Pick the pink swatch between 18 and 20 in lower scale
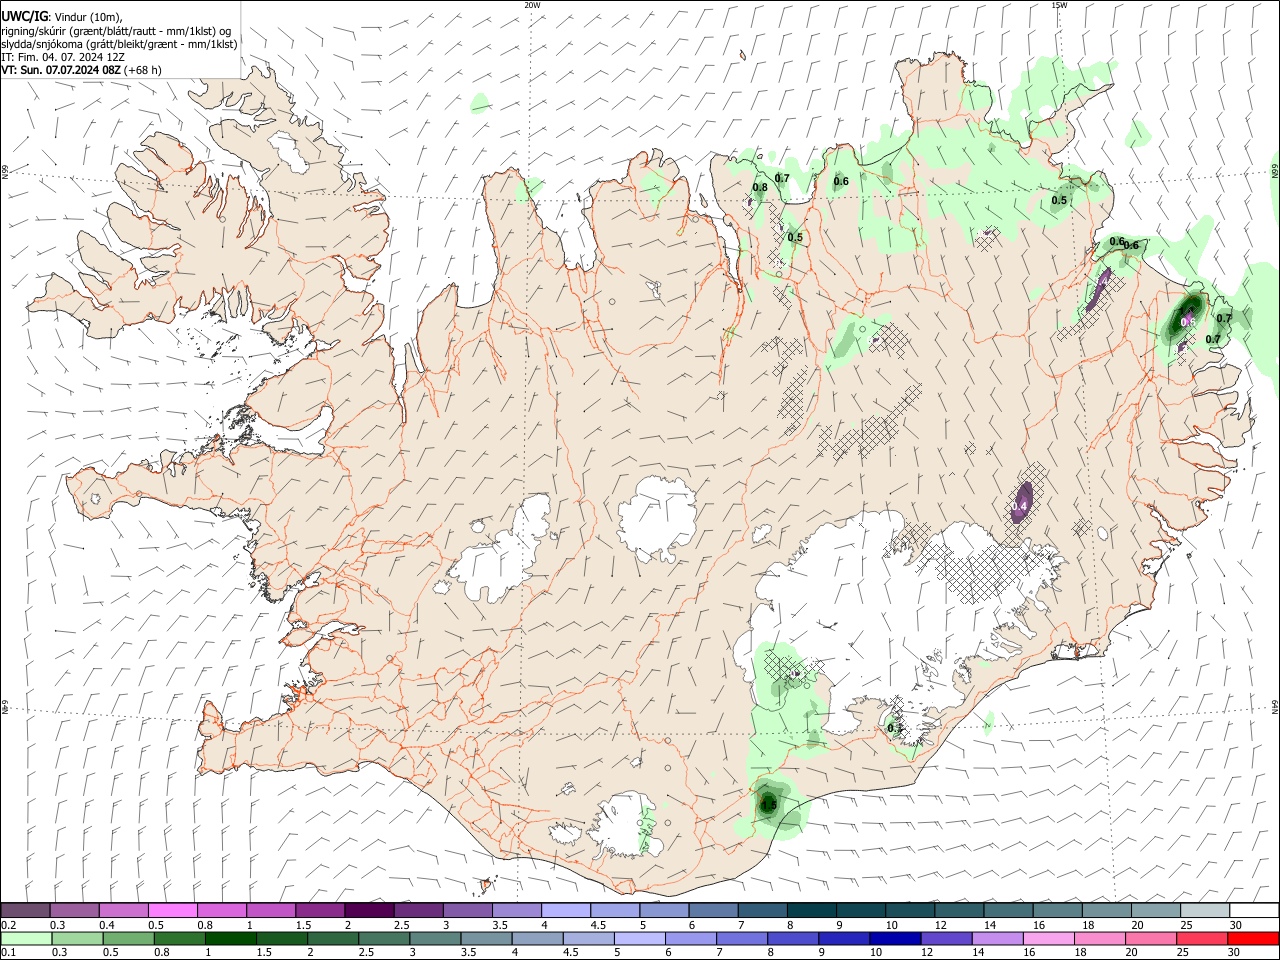The height and width of the screenshot is (960, 1280). (x=1099, y=938)
